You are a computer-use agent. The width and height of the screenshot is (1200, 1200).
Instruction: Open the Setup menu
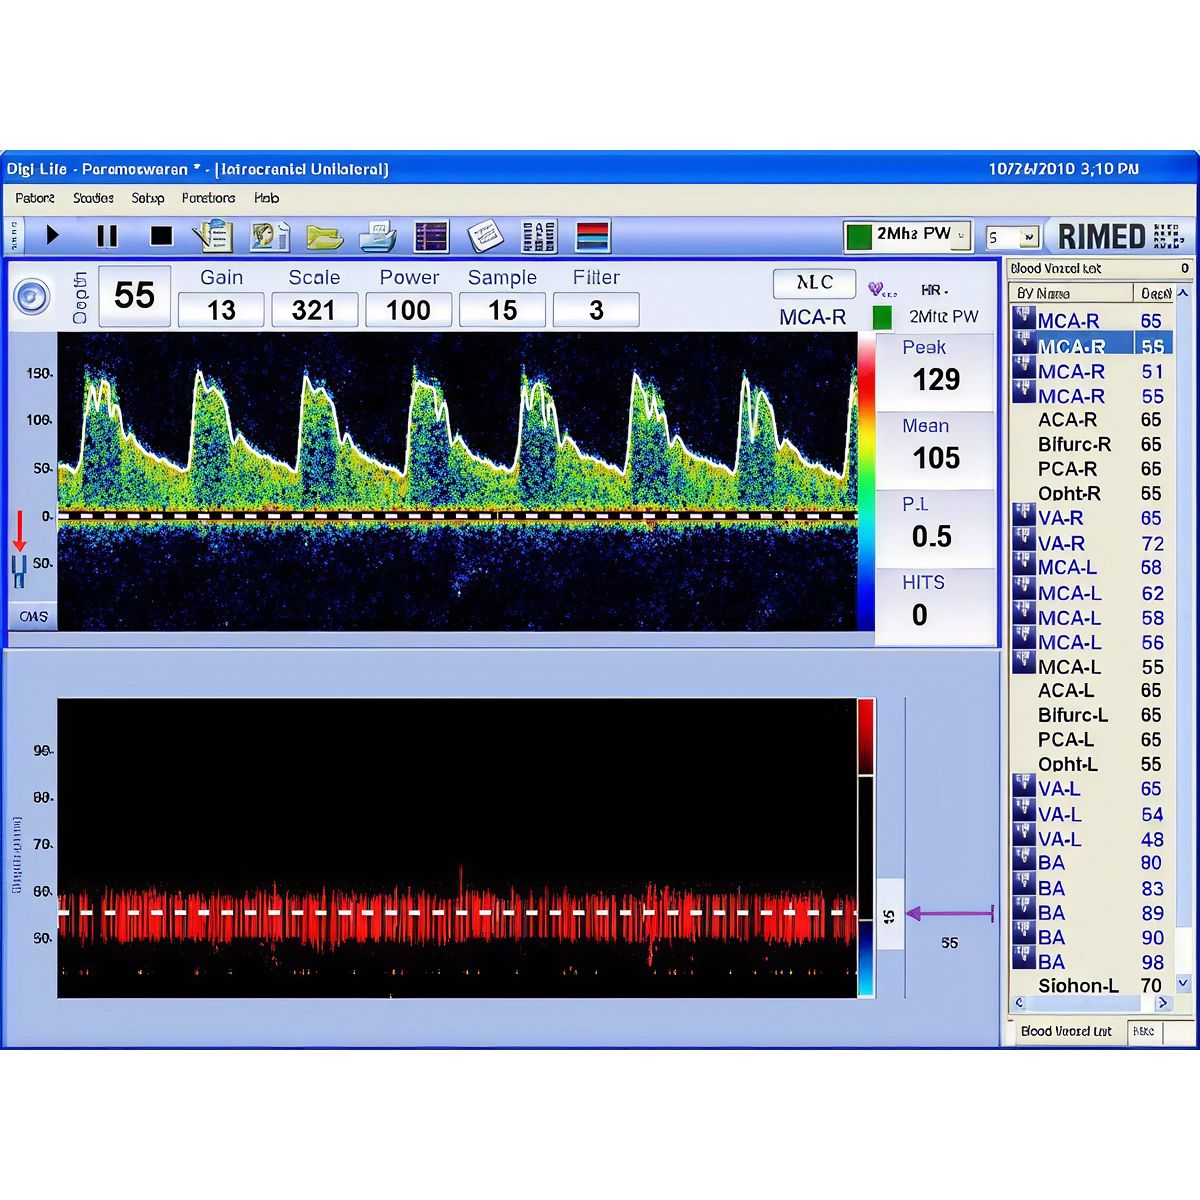click(147, 198)
